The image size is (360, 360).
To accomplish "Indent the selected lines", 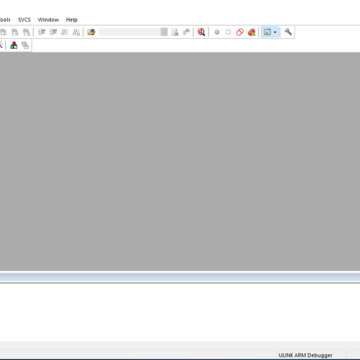I will point(42,32).
